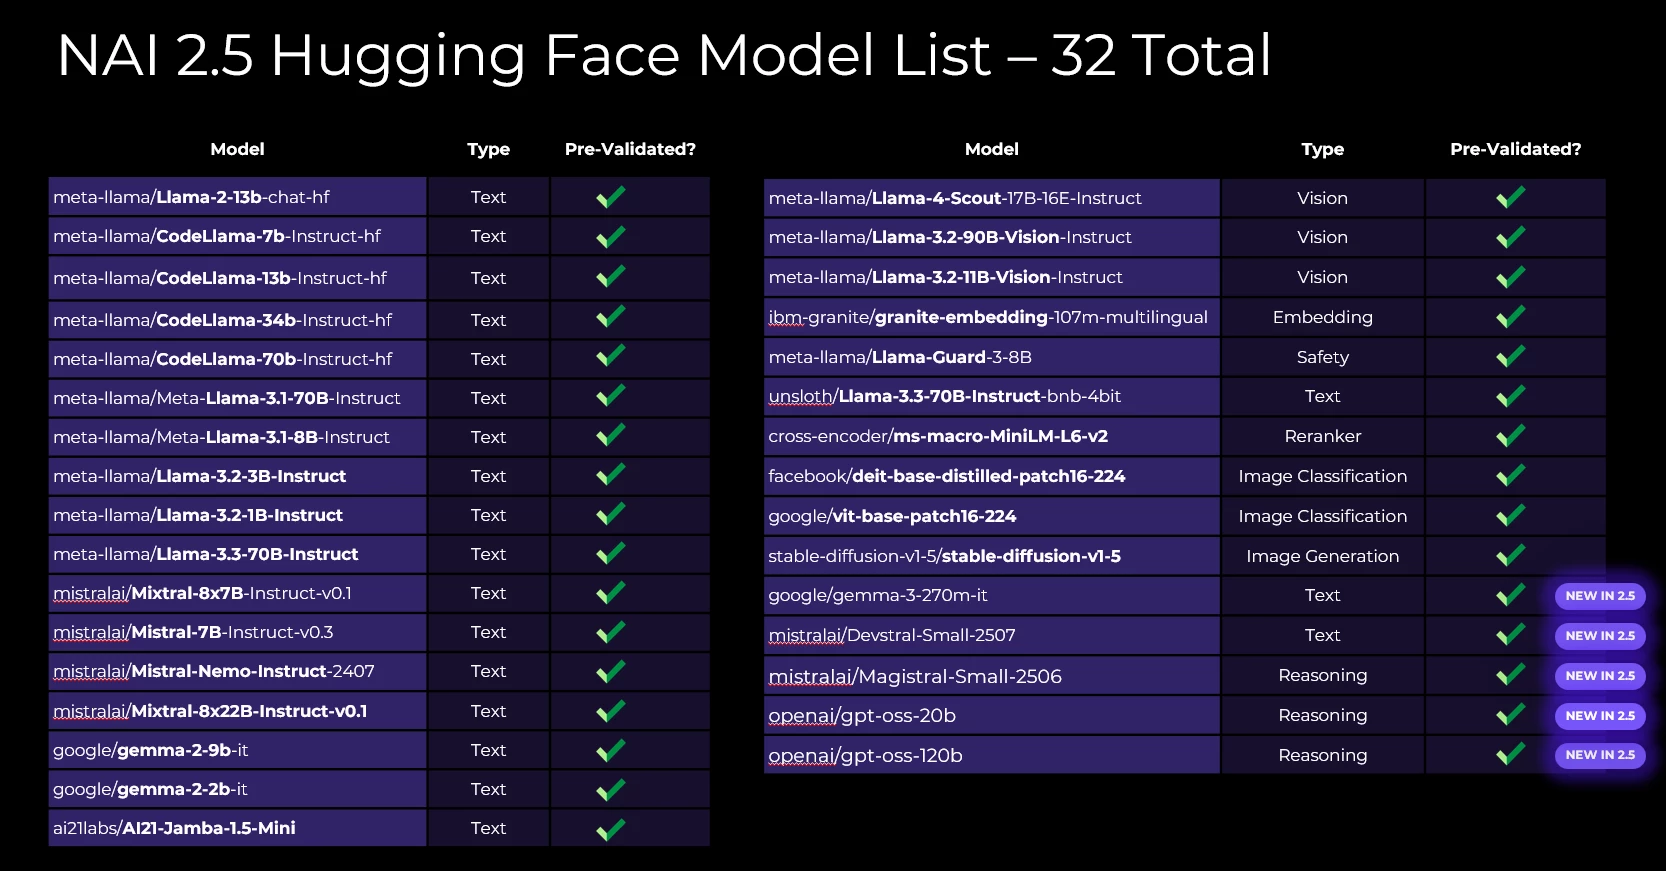This screenshot has width=1666, height=871.
Task: Click the checkmark in the CodeLlama-7b-Instruct-hf row
Action: (611, 237)
